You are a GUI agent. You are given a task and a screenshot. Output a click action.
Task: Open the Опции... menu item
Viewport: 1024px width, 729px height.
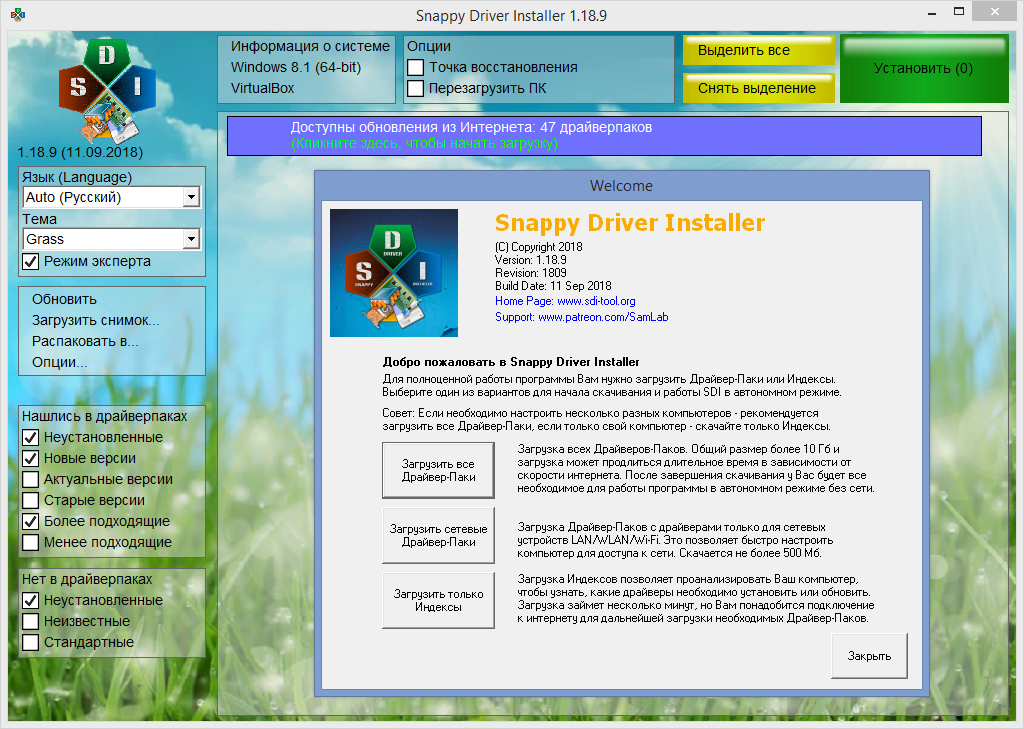(x=59, y=362)
